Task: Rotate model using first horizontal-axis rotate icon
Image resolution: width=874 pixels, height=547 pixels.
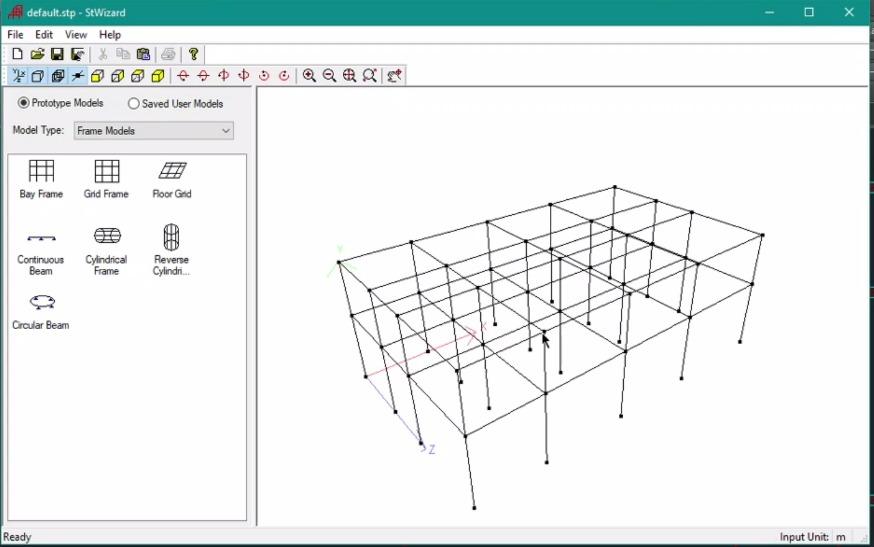Action: pos(183,76)
